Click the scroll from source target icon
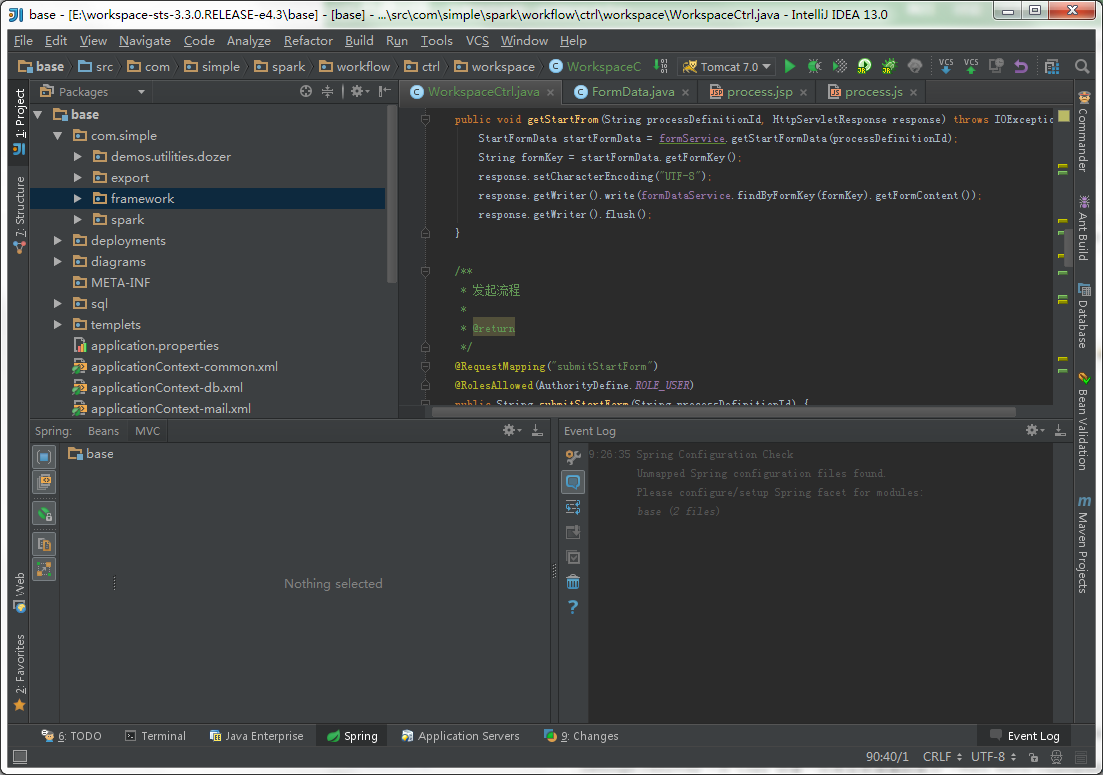Screen dimensions: 1103x775 click(306, 91)
